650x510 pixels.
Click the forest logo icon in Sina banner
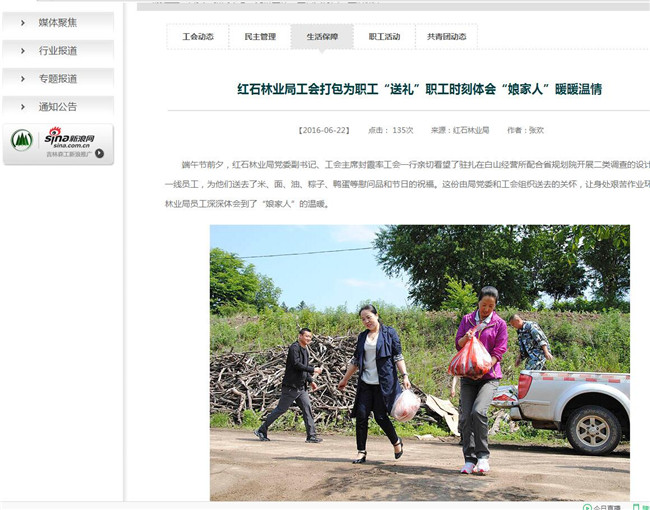coord(22,140)
